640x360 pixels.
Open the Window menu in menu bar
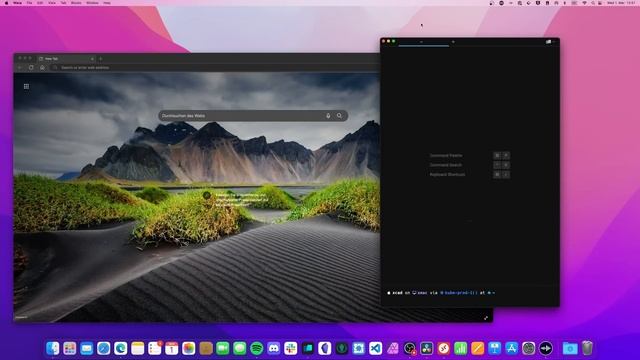tap(92, 3)
